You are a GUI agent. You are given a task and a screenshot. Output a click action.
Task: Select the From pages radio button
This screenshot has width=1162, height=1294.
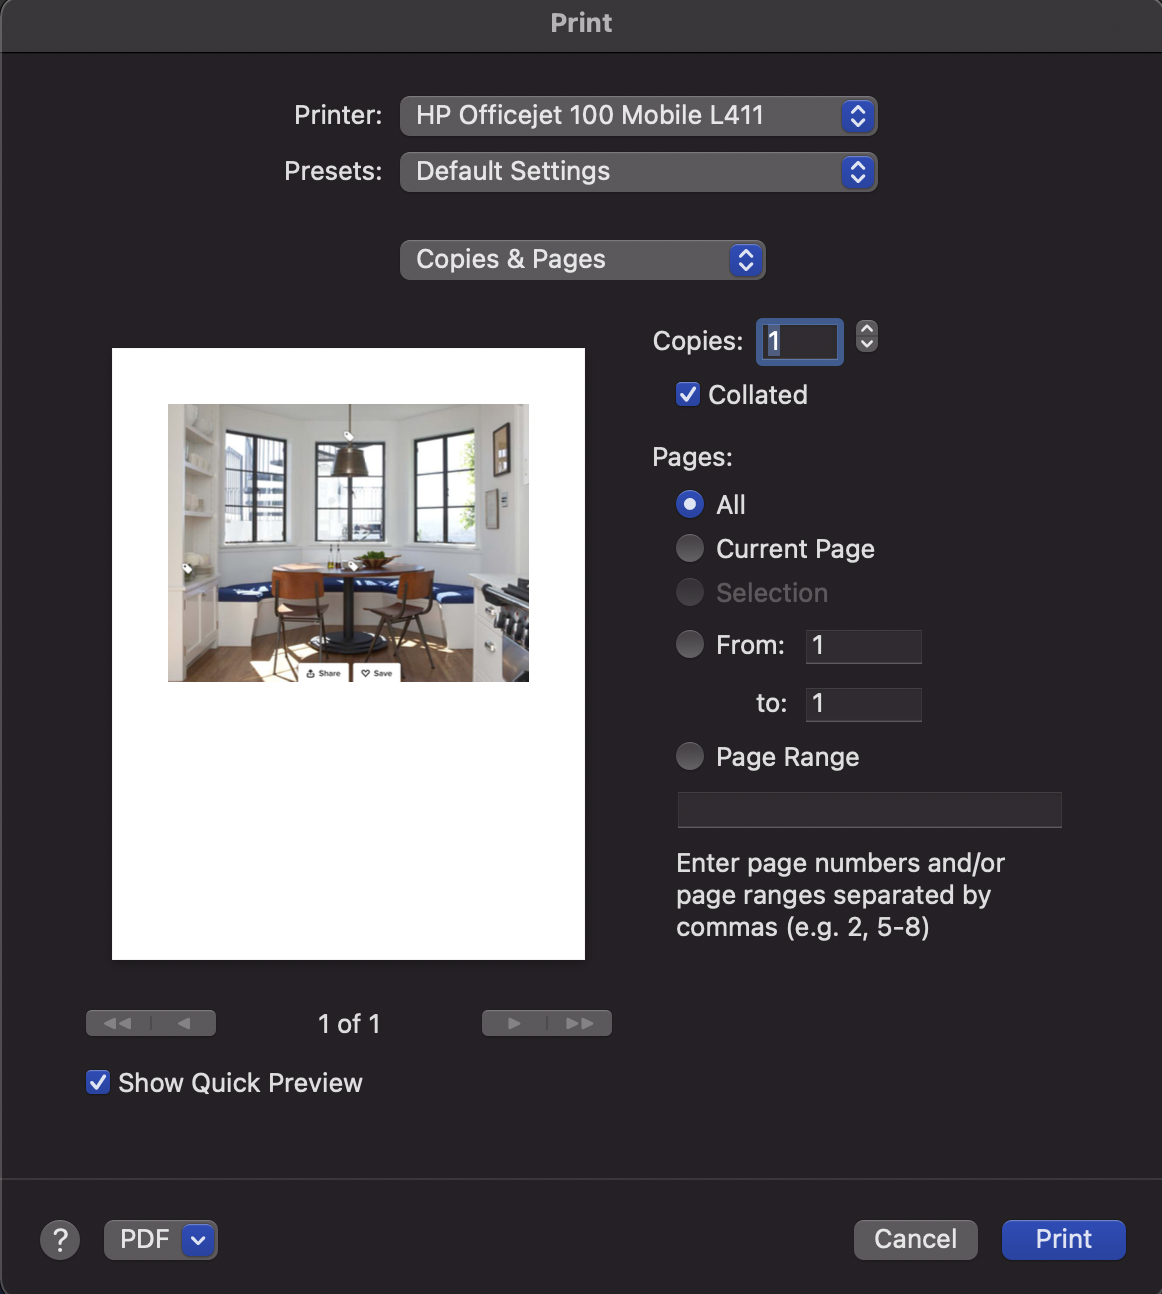[690, 644]
